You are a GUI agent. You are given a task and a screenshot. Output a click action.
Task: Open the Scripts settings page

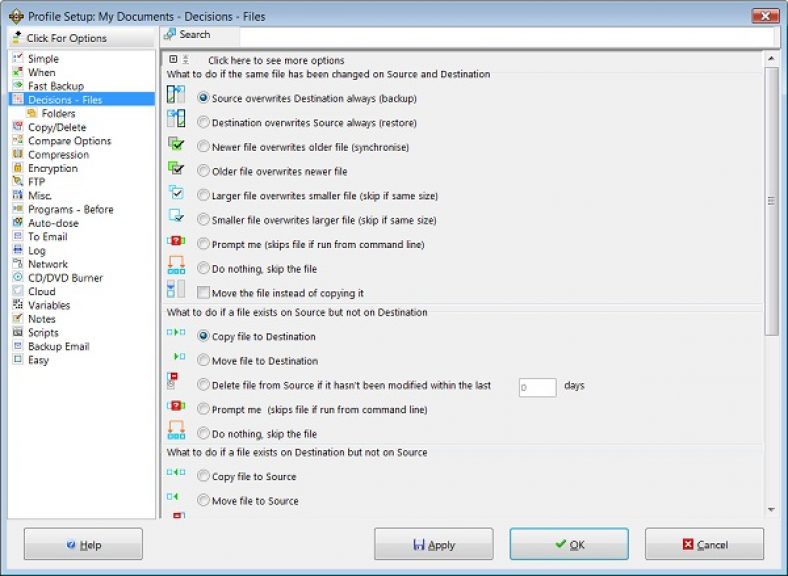tap(43, 333)
